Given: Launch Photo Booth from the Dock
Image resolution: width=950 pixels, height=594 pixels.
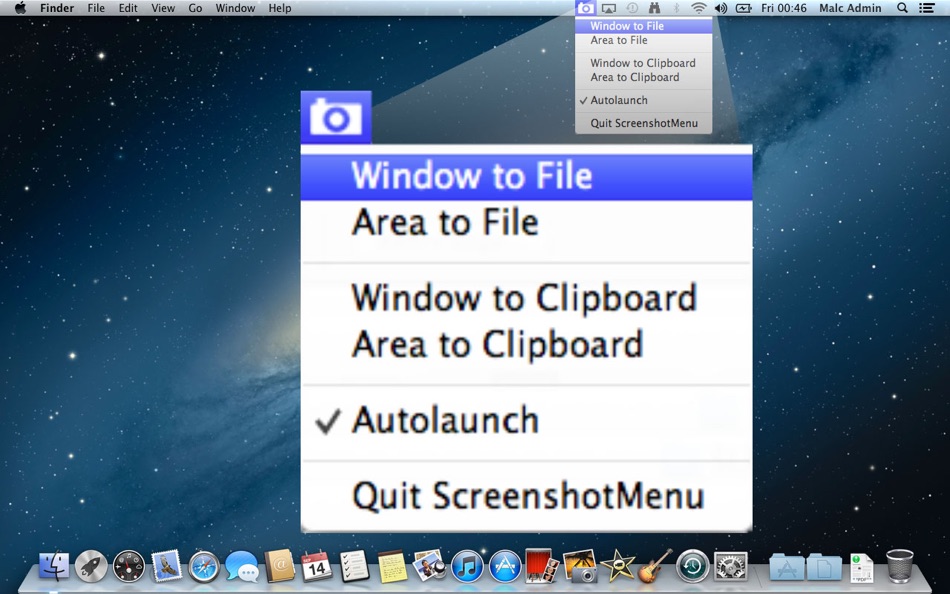Looking at the screenshot, I should coord(541,566).
